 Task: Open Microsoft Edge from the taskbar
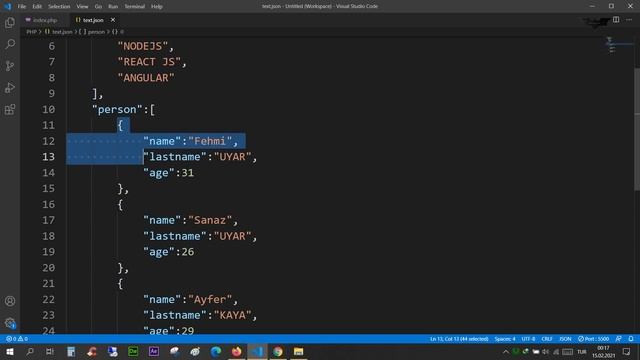216,351
